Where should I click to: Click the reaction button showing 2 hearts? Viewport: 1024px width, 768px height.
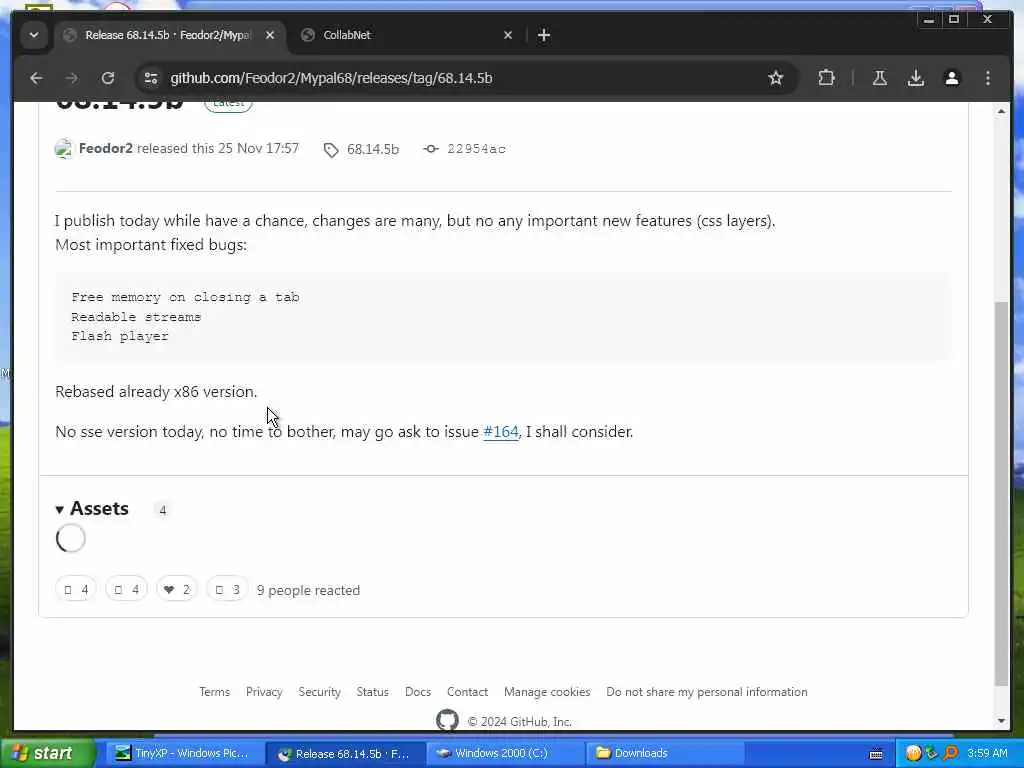[176, 590]
